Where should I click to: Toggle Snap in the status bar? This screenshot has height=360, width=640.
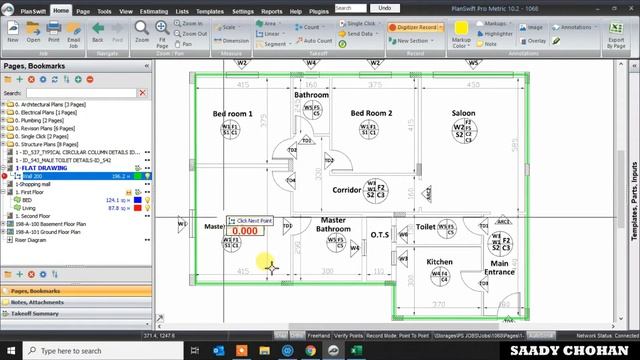tap(281, 336)
